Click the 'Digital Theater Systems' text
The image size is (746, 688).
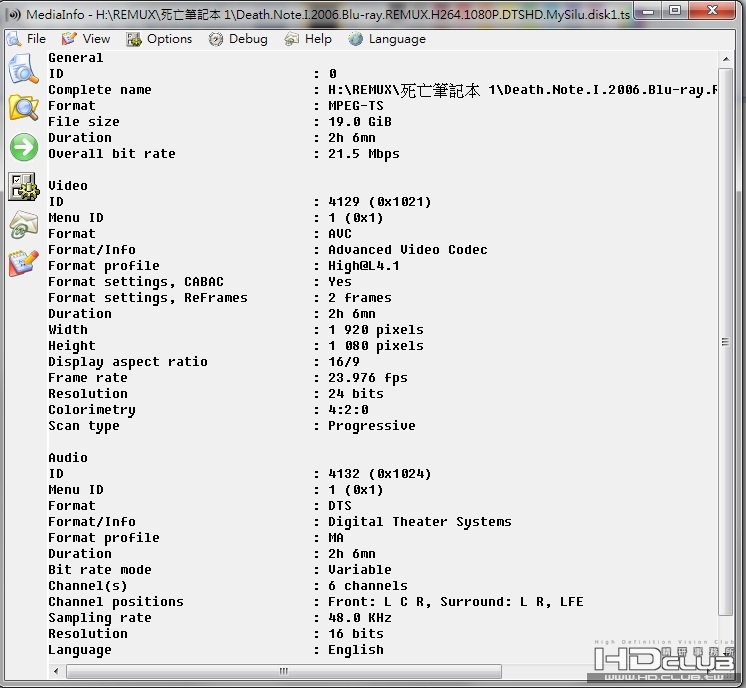pos(420,522)
